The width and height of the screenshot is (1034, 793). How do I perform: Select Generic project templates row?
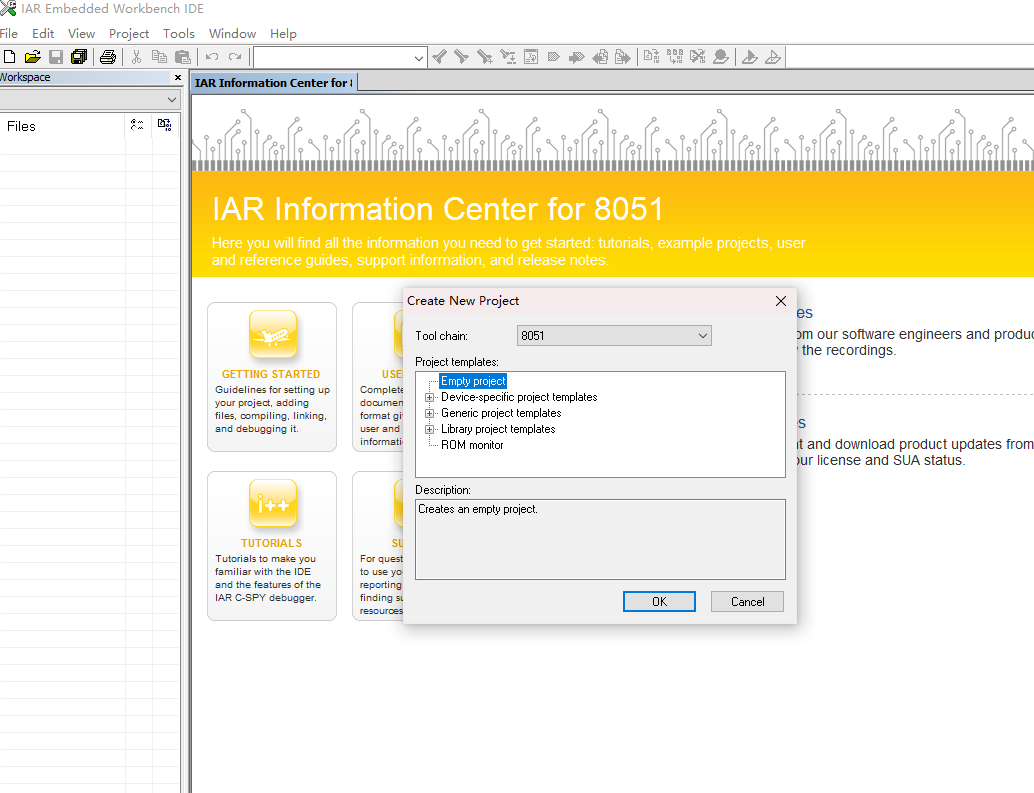(x=501, y=413)
